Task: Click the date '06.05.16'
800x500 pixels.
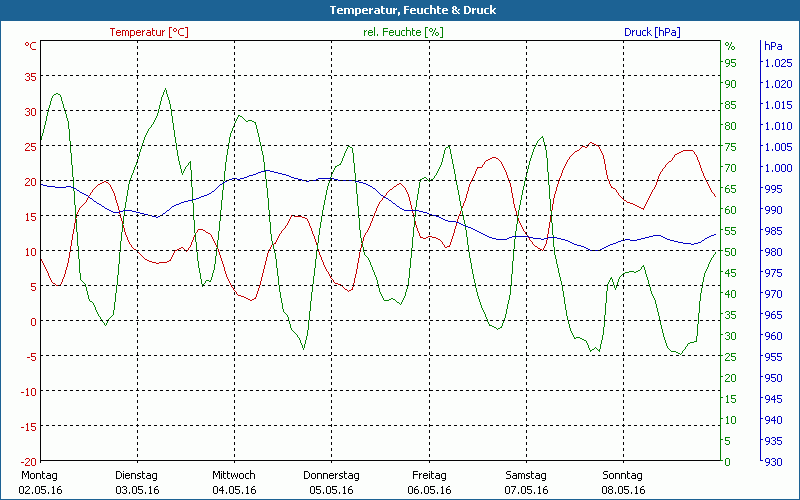Action: pyautogui.click(x=429, y=490)
